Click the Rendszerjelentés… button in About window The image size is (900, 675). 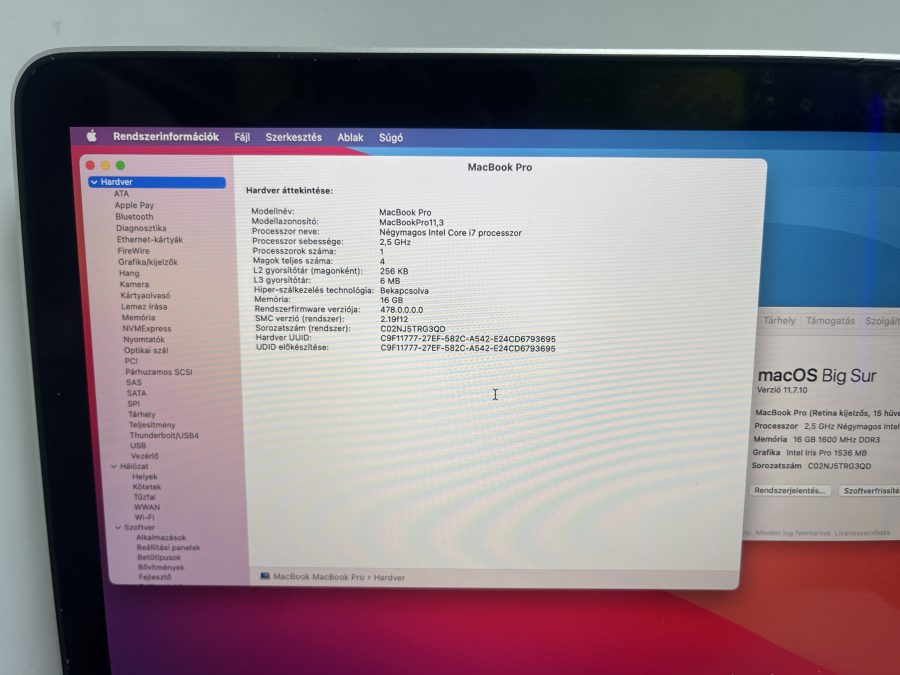tap(789, 491)
